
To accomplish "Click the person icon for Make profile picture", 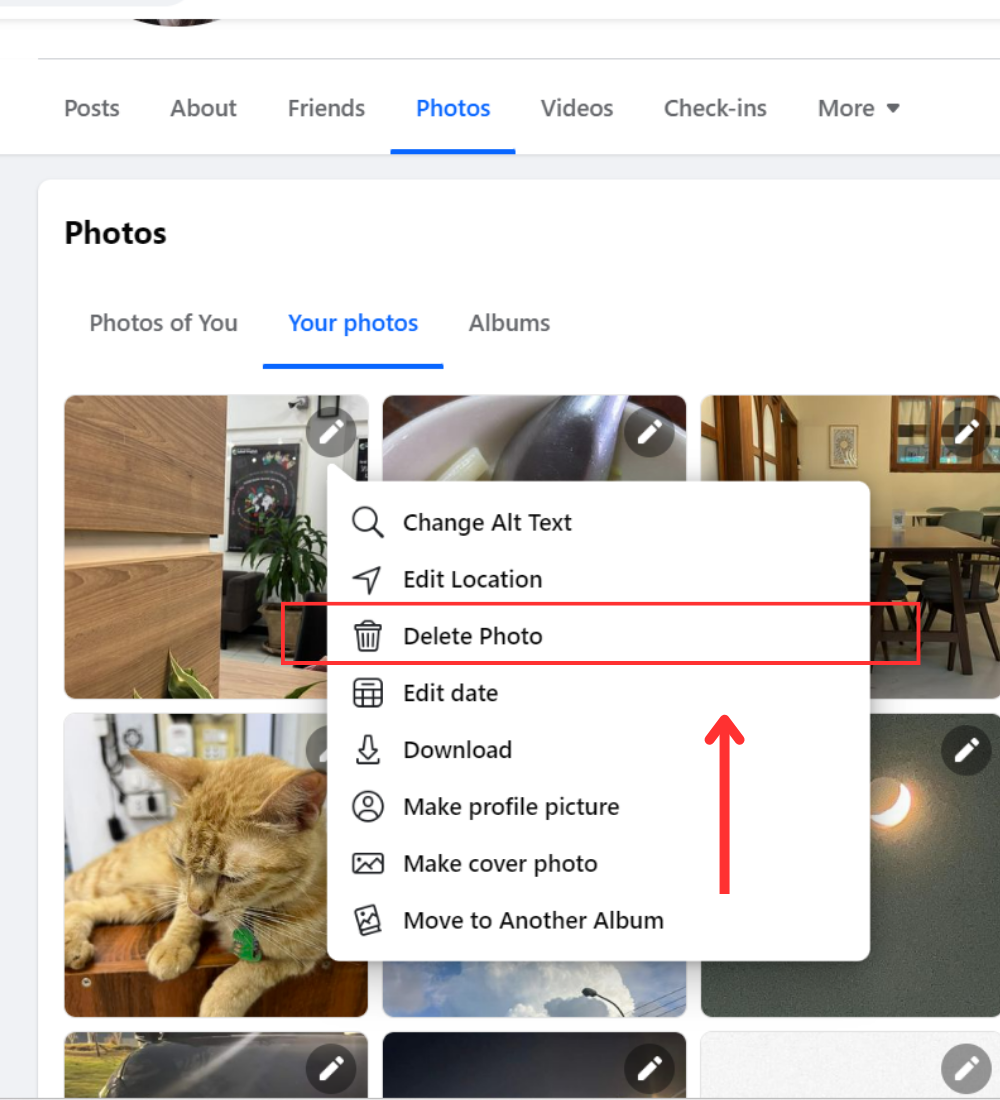I will 368,807.
